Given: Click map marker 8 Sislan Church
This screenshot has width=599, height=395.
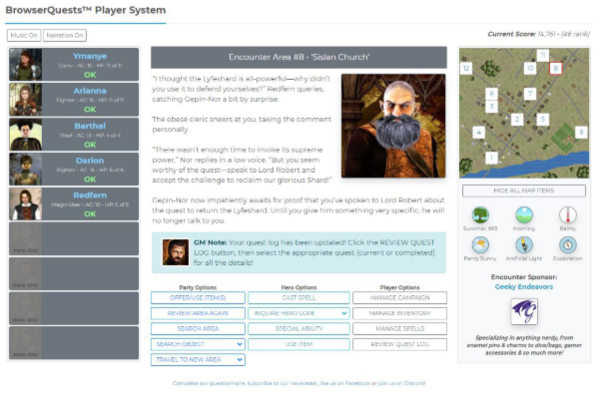Looking at the screenshot, I should [555, 69].
